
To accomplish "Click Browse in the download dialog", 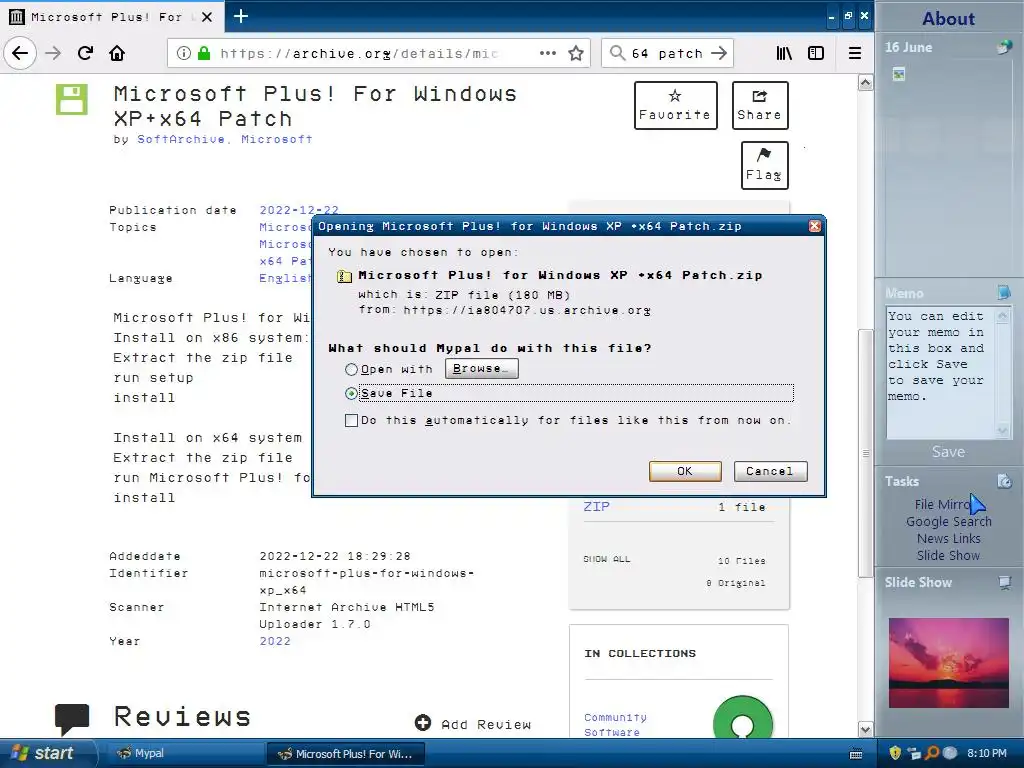I will coord(481,368).
